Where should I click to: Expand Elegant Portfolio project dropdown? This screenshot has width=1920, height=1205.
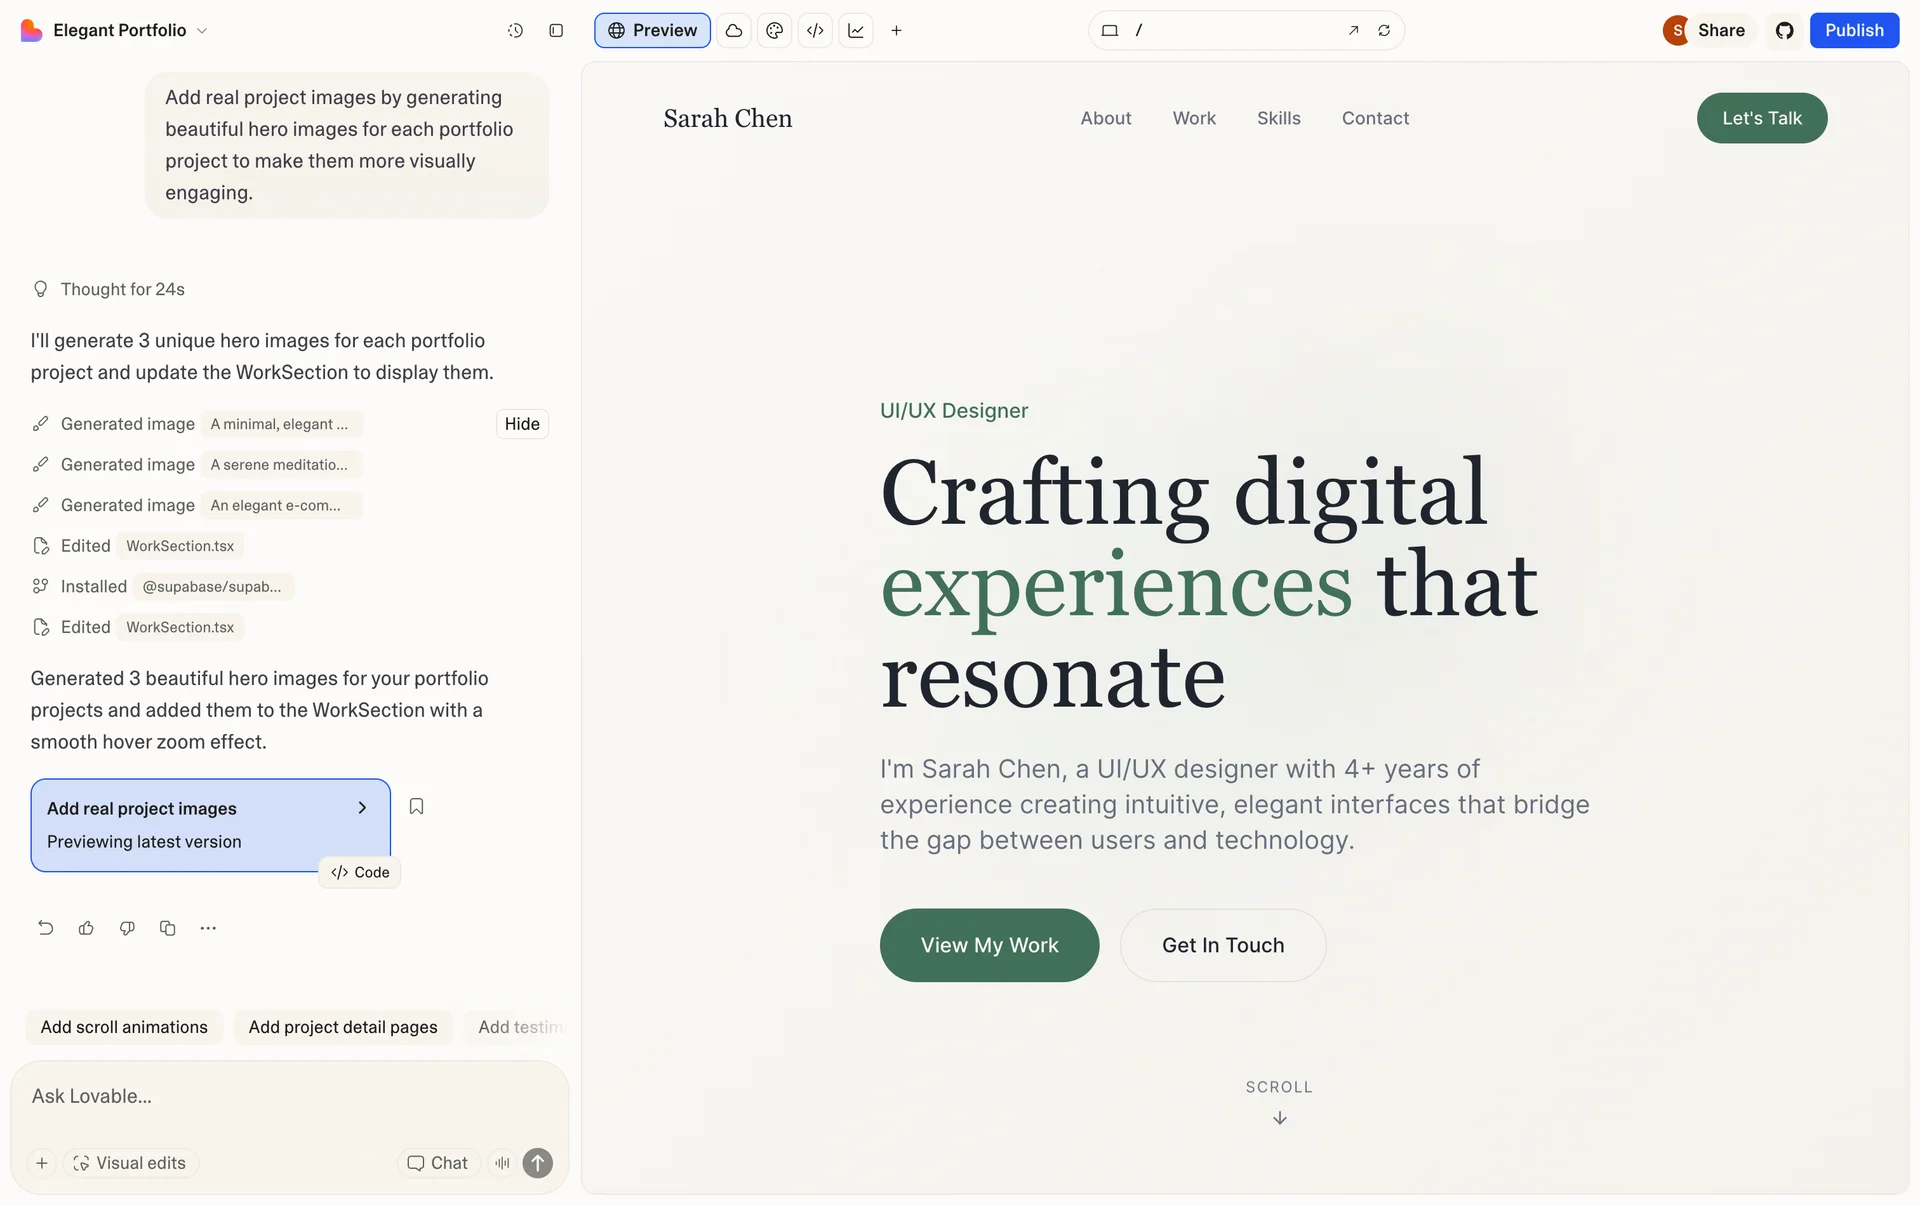click(202, 31)
